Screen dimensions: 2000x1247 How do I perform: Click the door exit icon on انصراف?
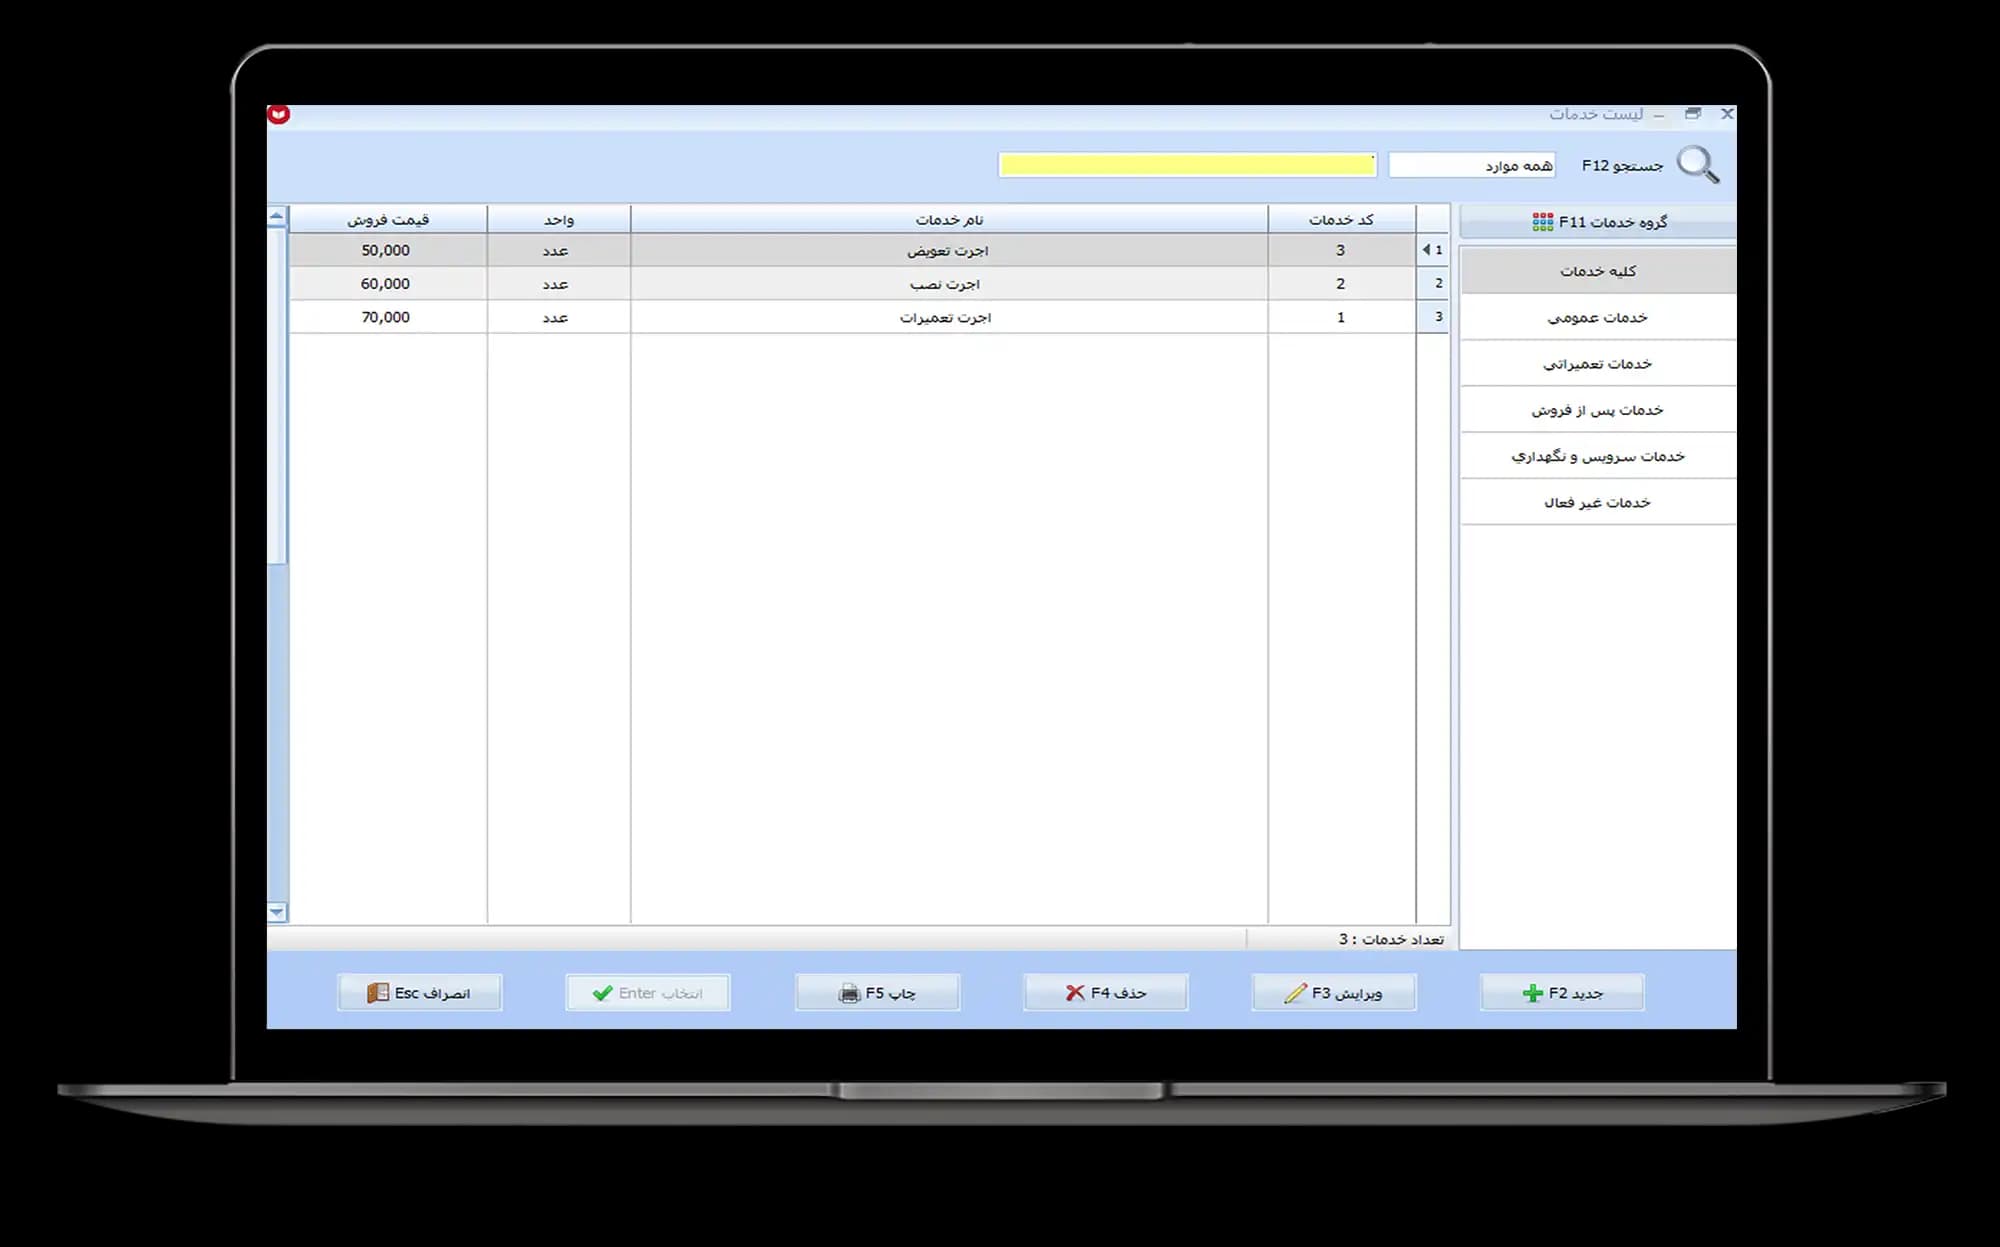point(377,993)
